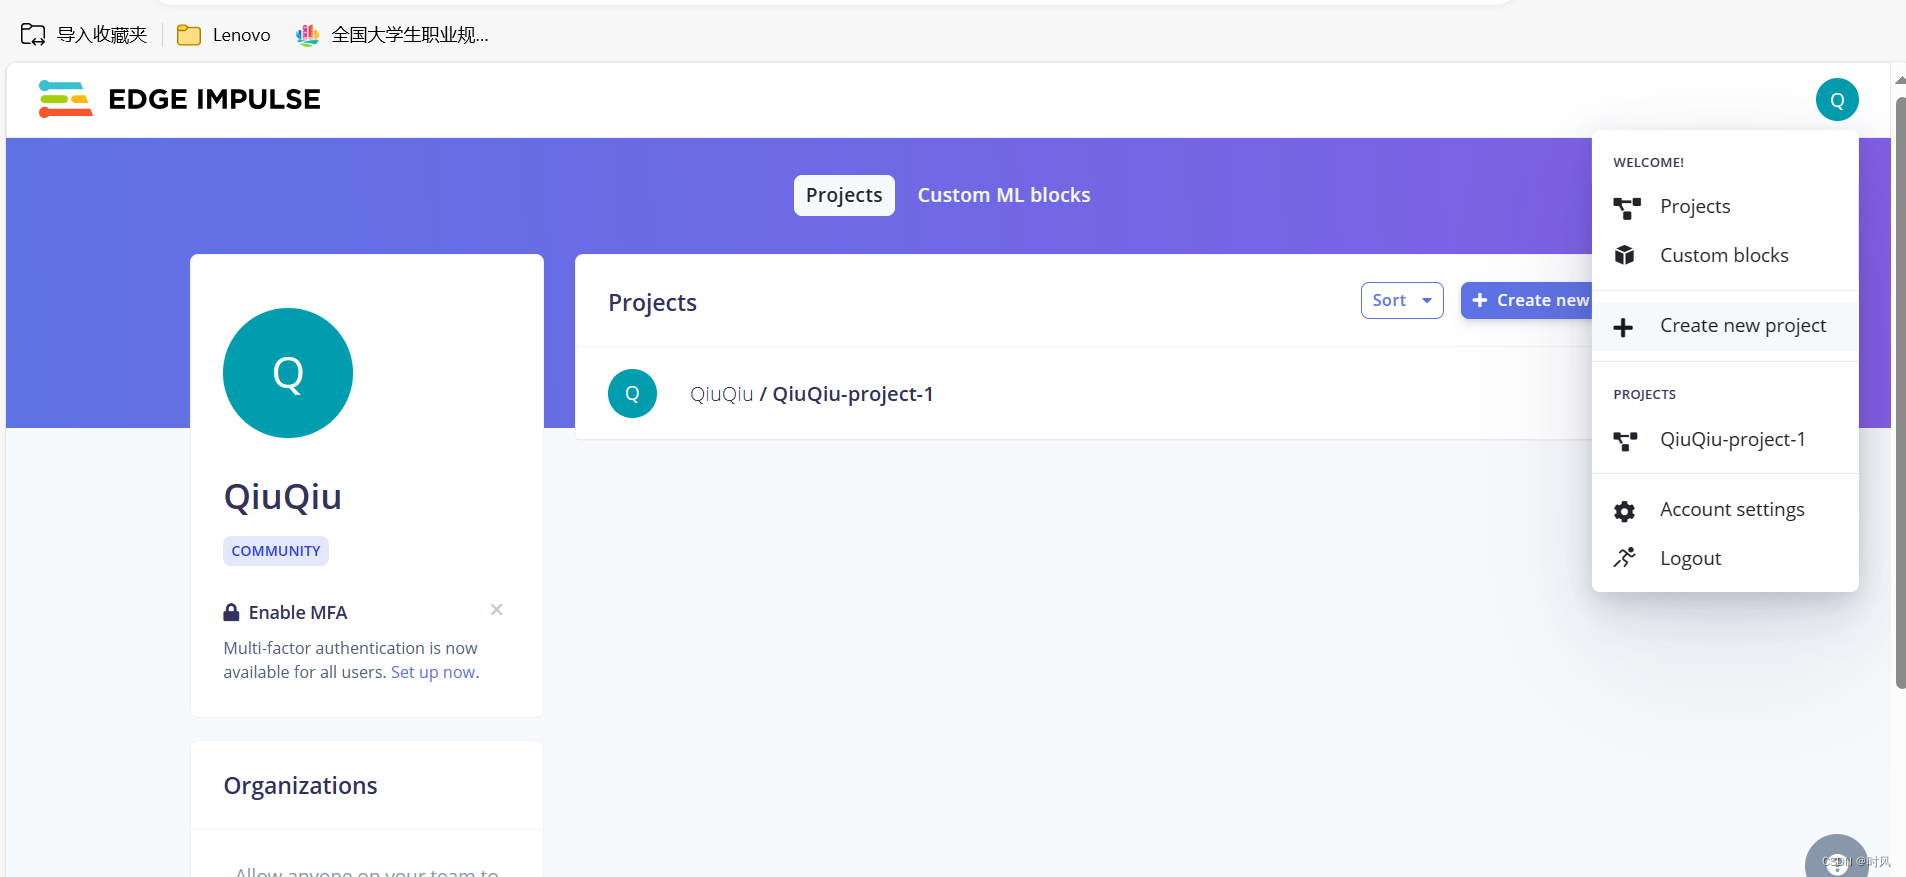Click the colorful bookmark icon for 全国大学生职业规
Image resolution: width=1906 pixels, height=877 pixels.
[307, 35]
